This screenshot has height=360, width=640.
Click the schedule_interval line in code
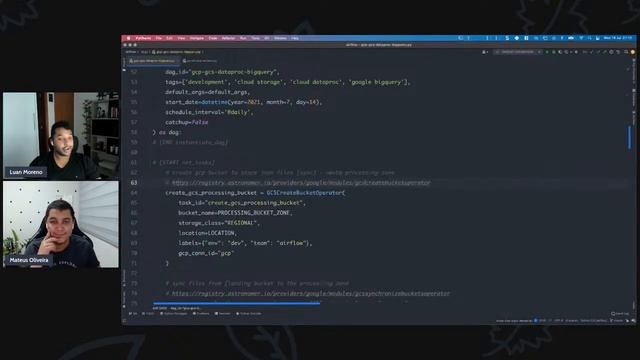pyautogui.click(x=209, y=112)
